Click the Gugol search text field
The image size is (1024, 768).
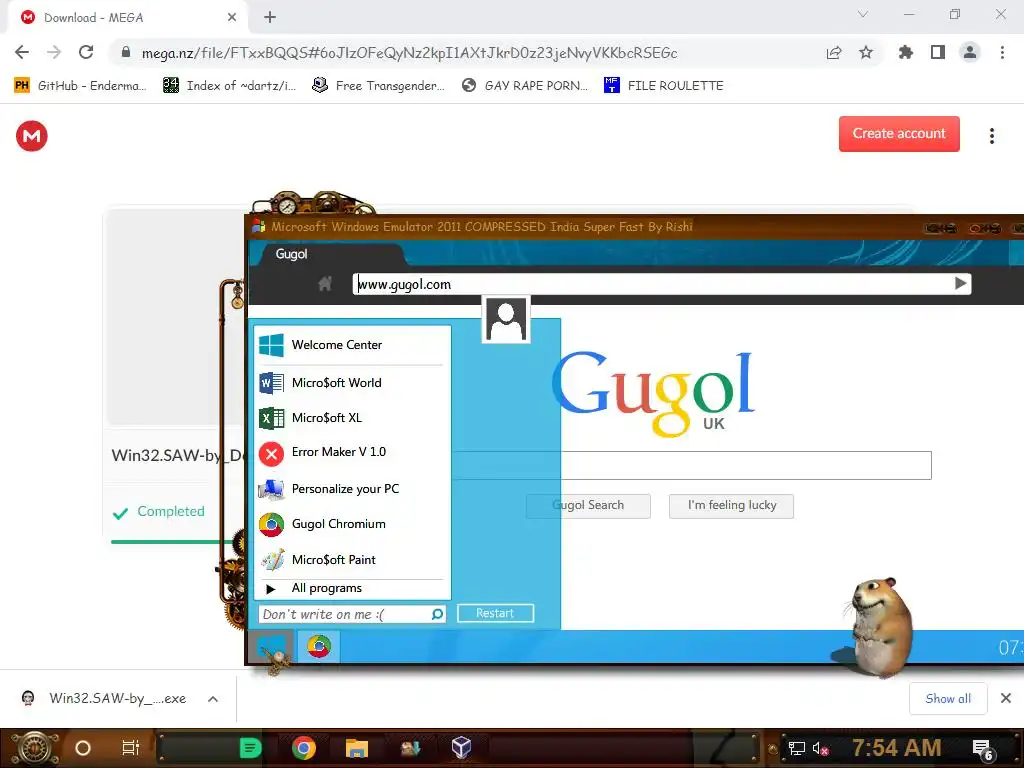coord(691,465)
